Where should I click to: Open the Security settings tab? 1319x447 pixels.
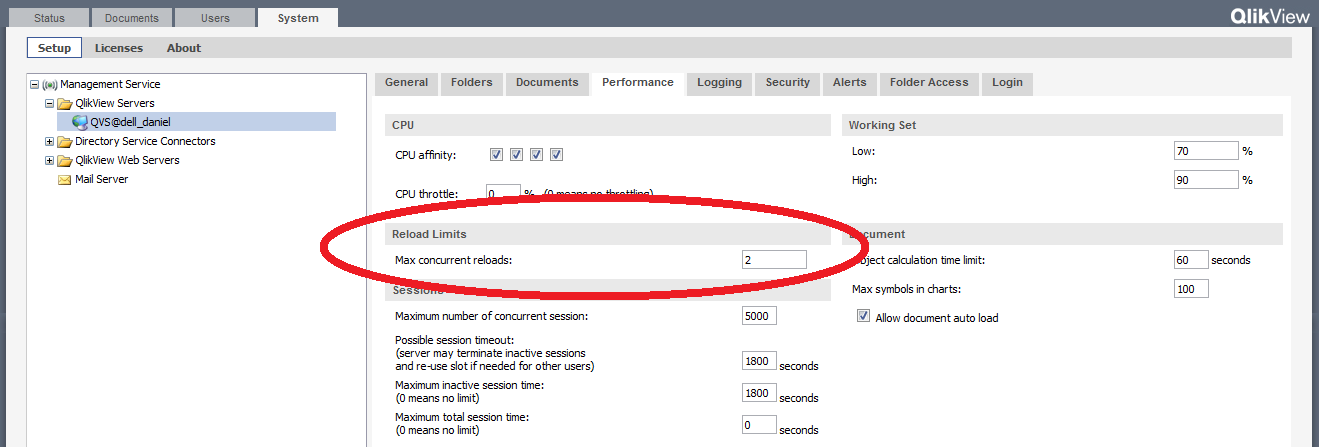click(788, 83)
